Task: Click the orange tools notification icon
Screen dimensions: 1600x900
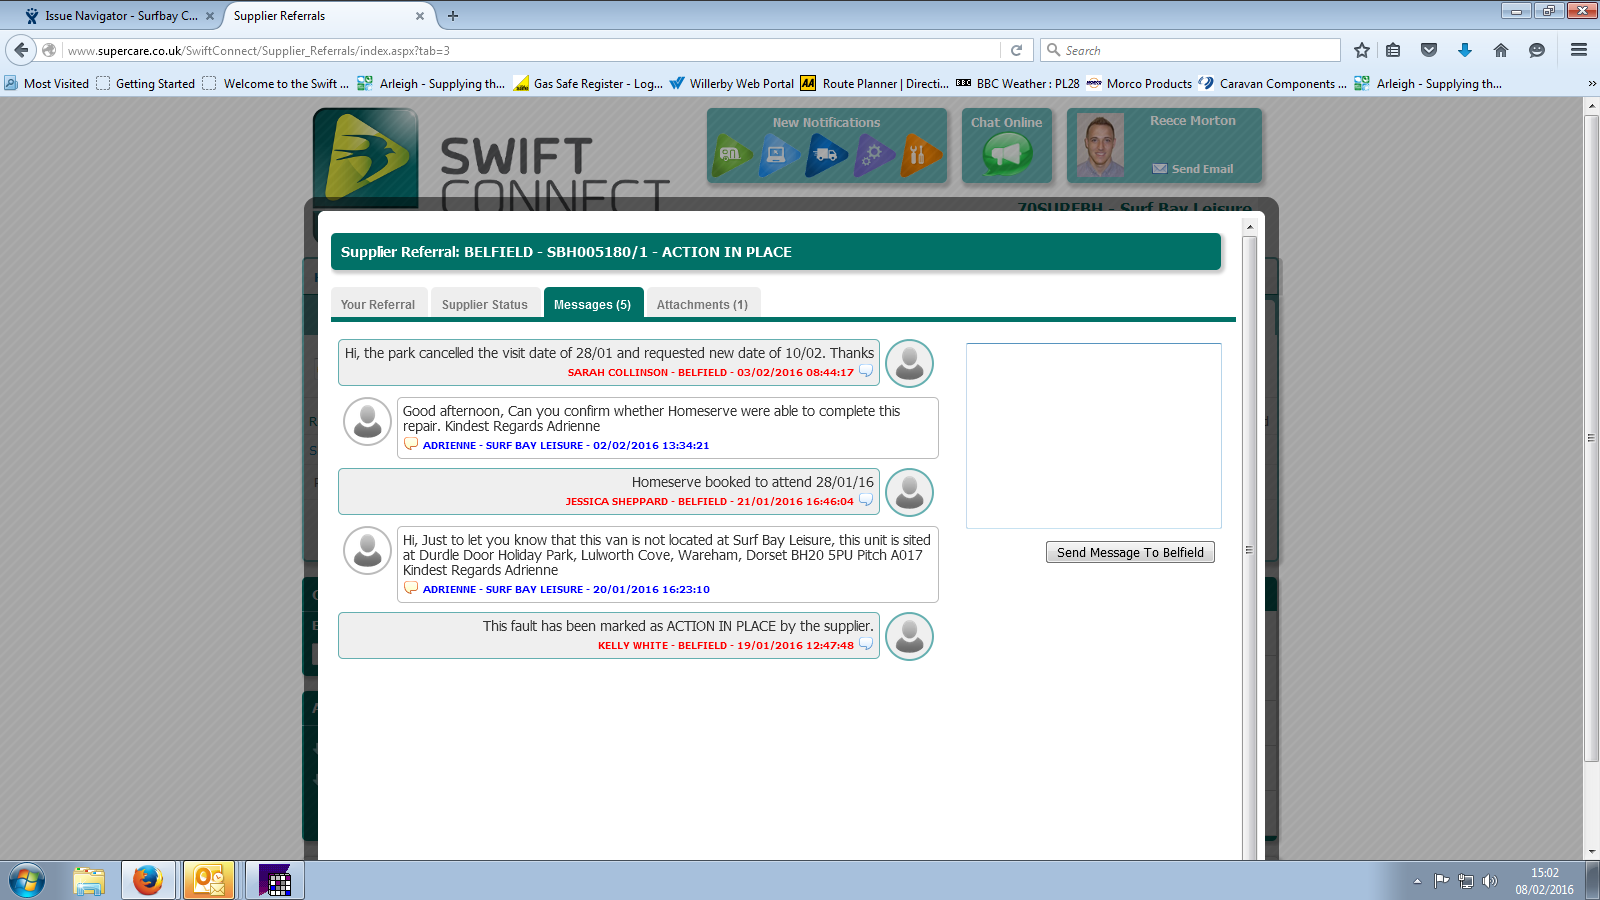Action: point(919,155)
